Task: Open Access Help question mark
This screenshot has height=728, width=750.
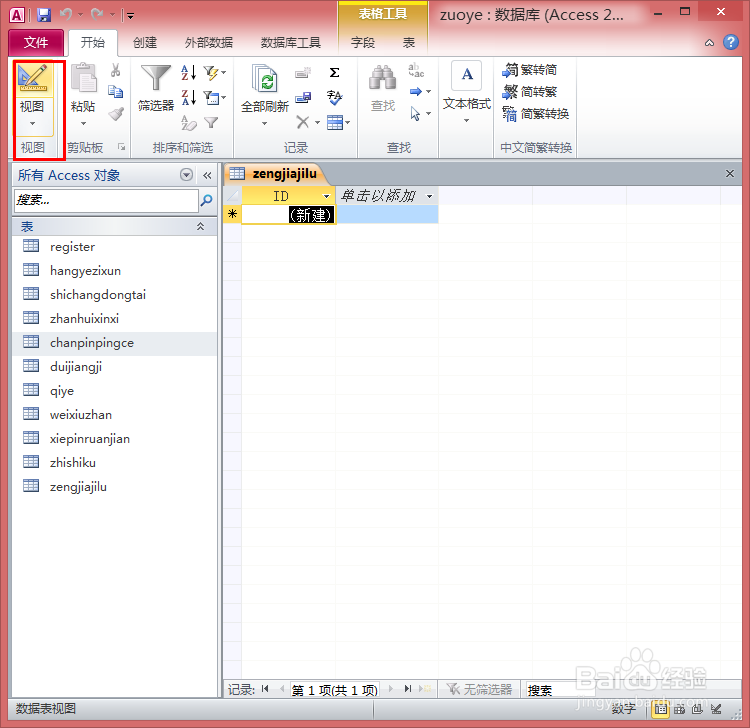Action: click(x=730, y=43)
